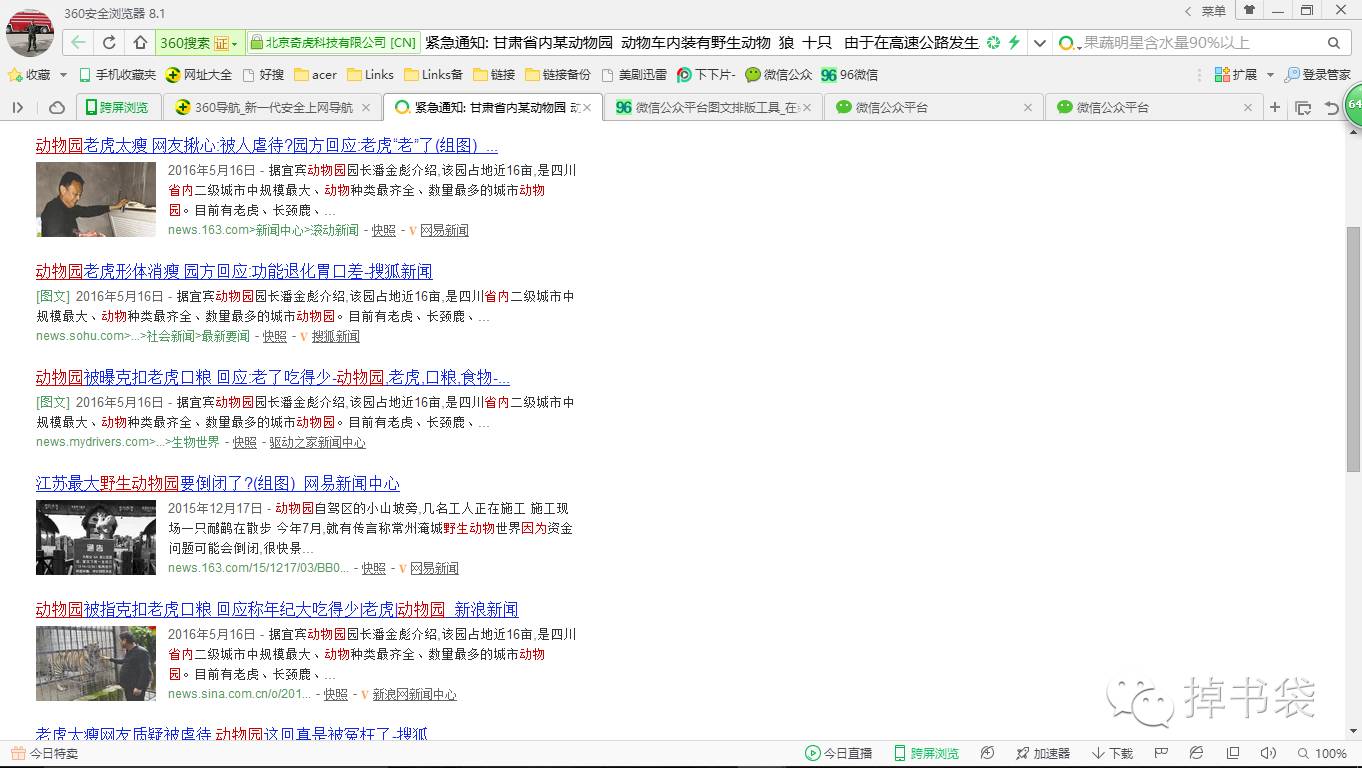Click the window split icon in status bar
This screenshot has height=768, width=1362.
(1233, 753)
